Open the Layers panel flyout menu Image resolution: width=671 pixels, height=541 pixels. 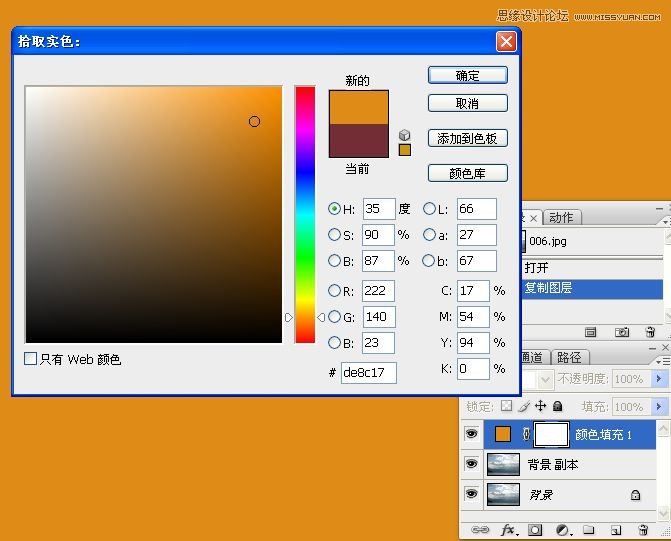click(x=664, y=362)
